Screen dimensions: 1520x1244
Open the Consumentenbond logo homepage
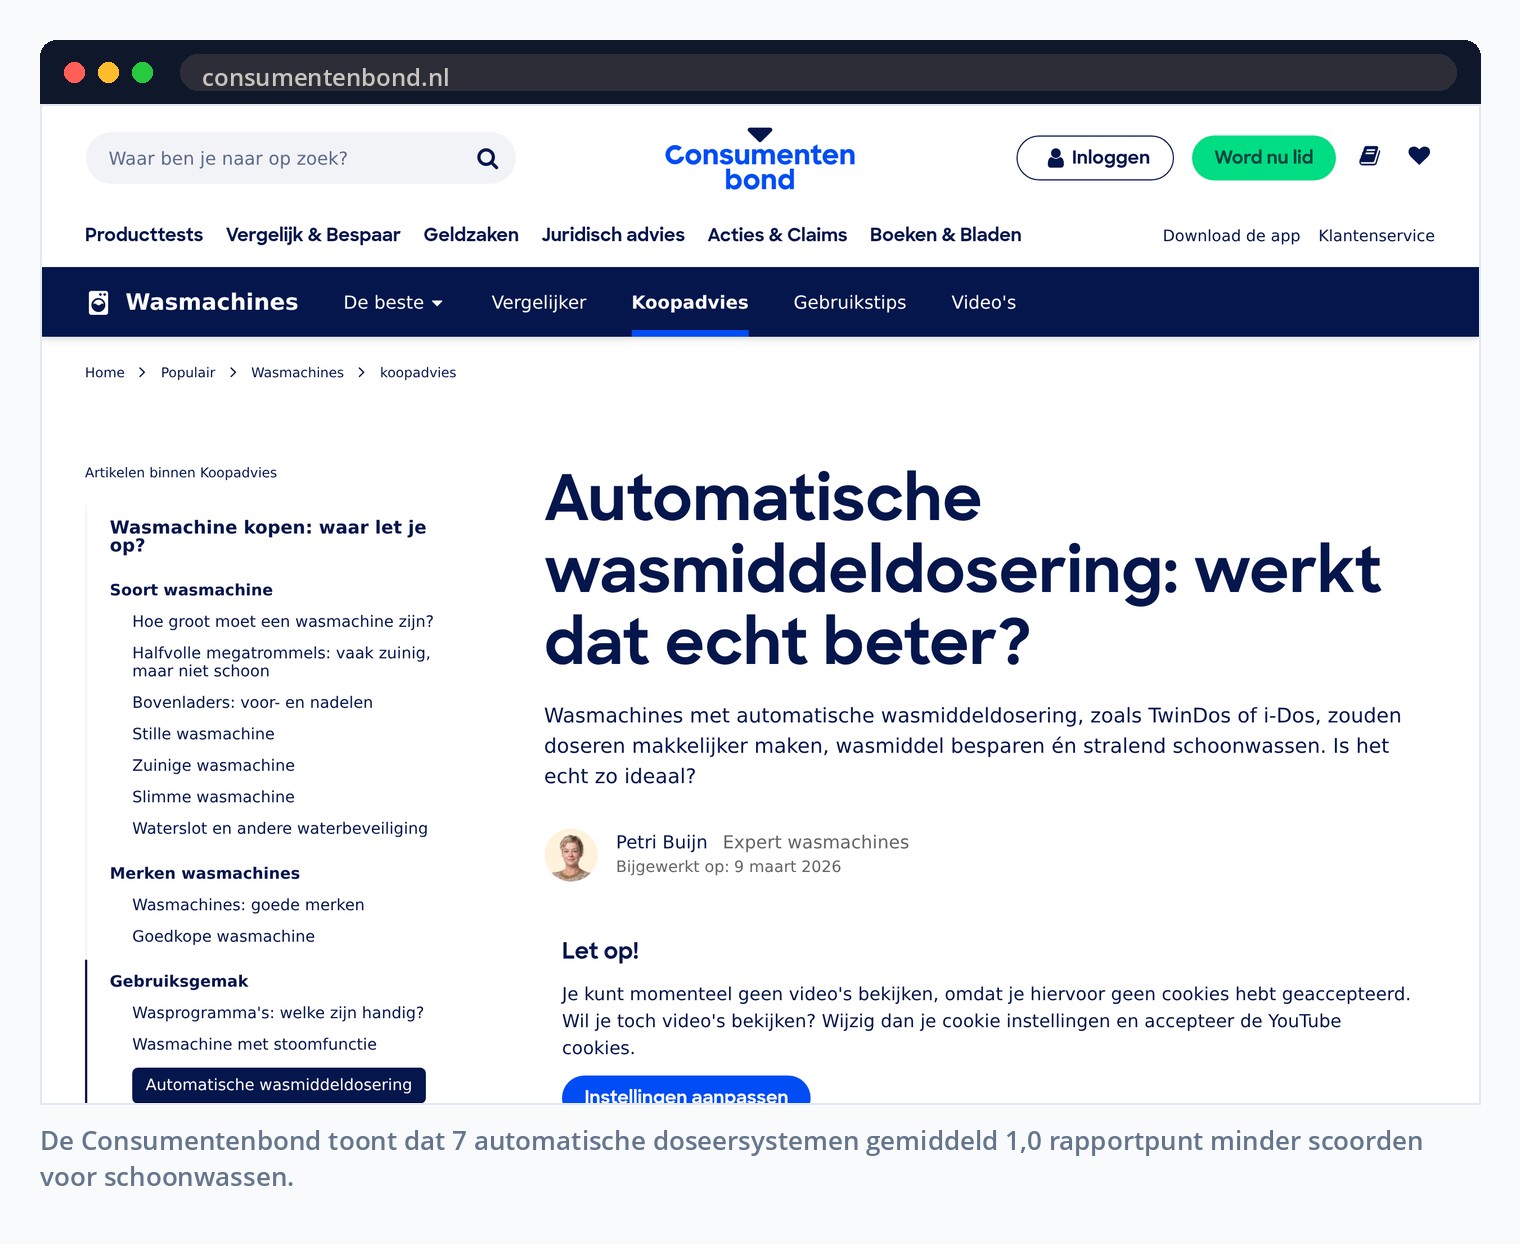760,160
